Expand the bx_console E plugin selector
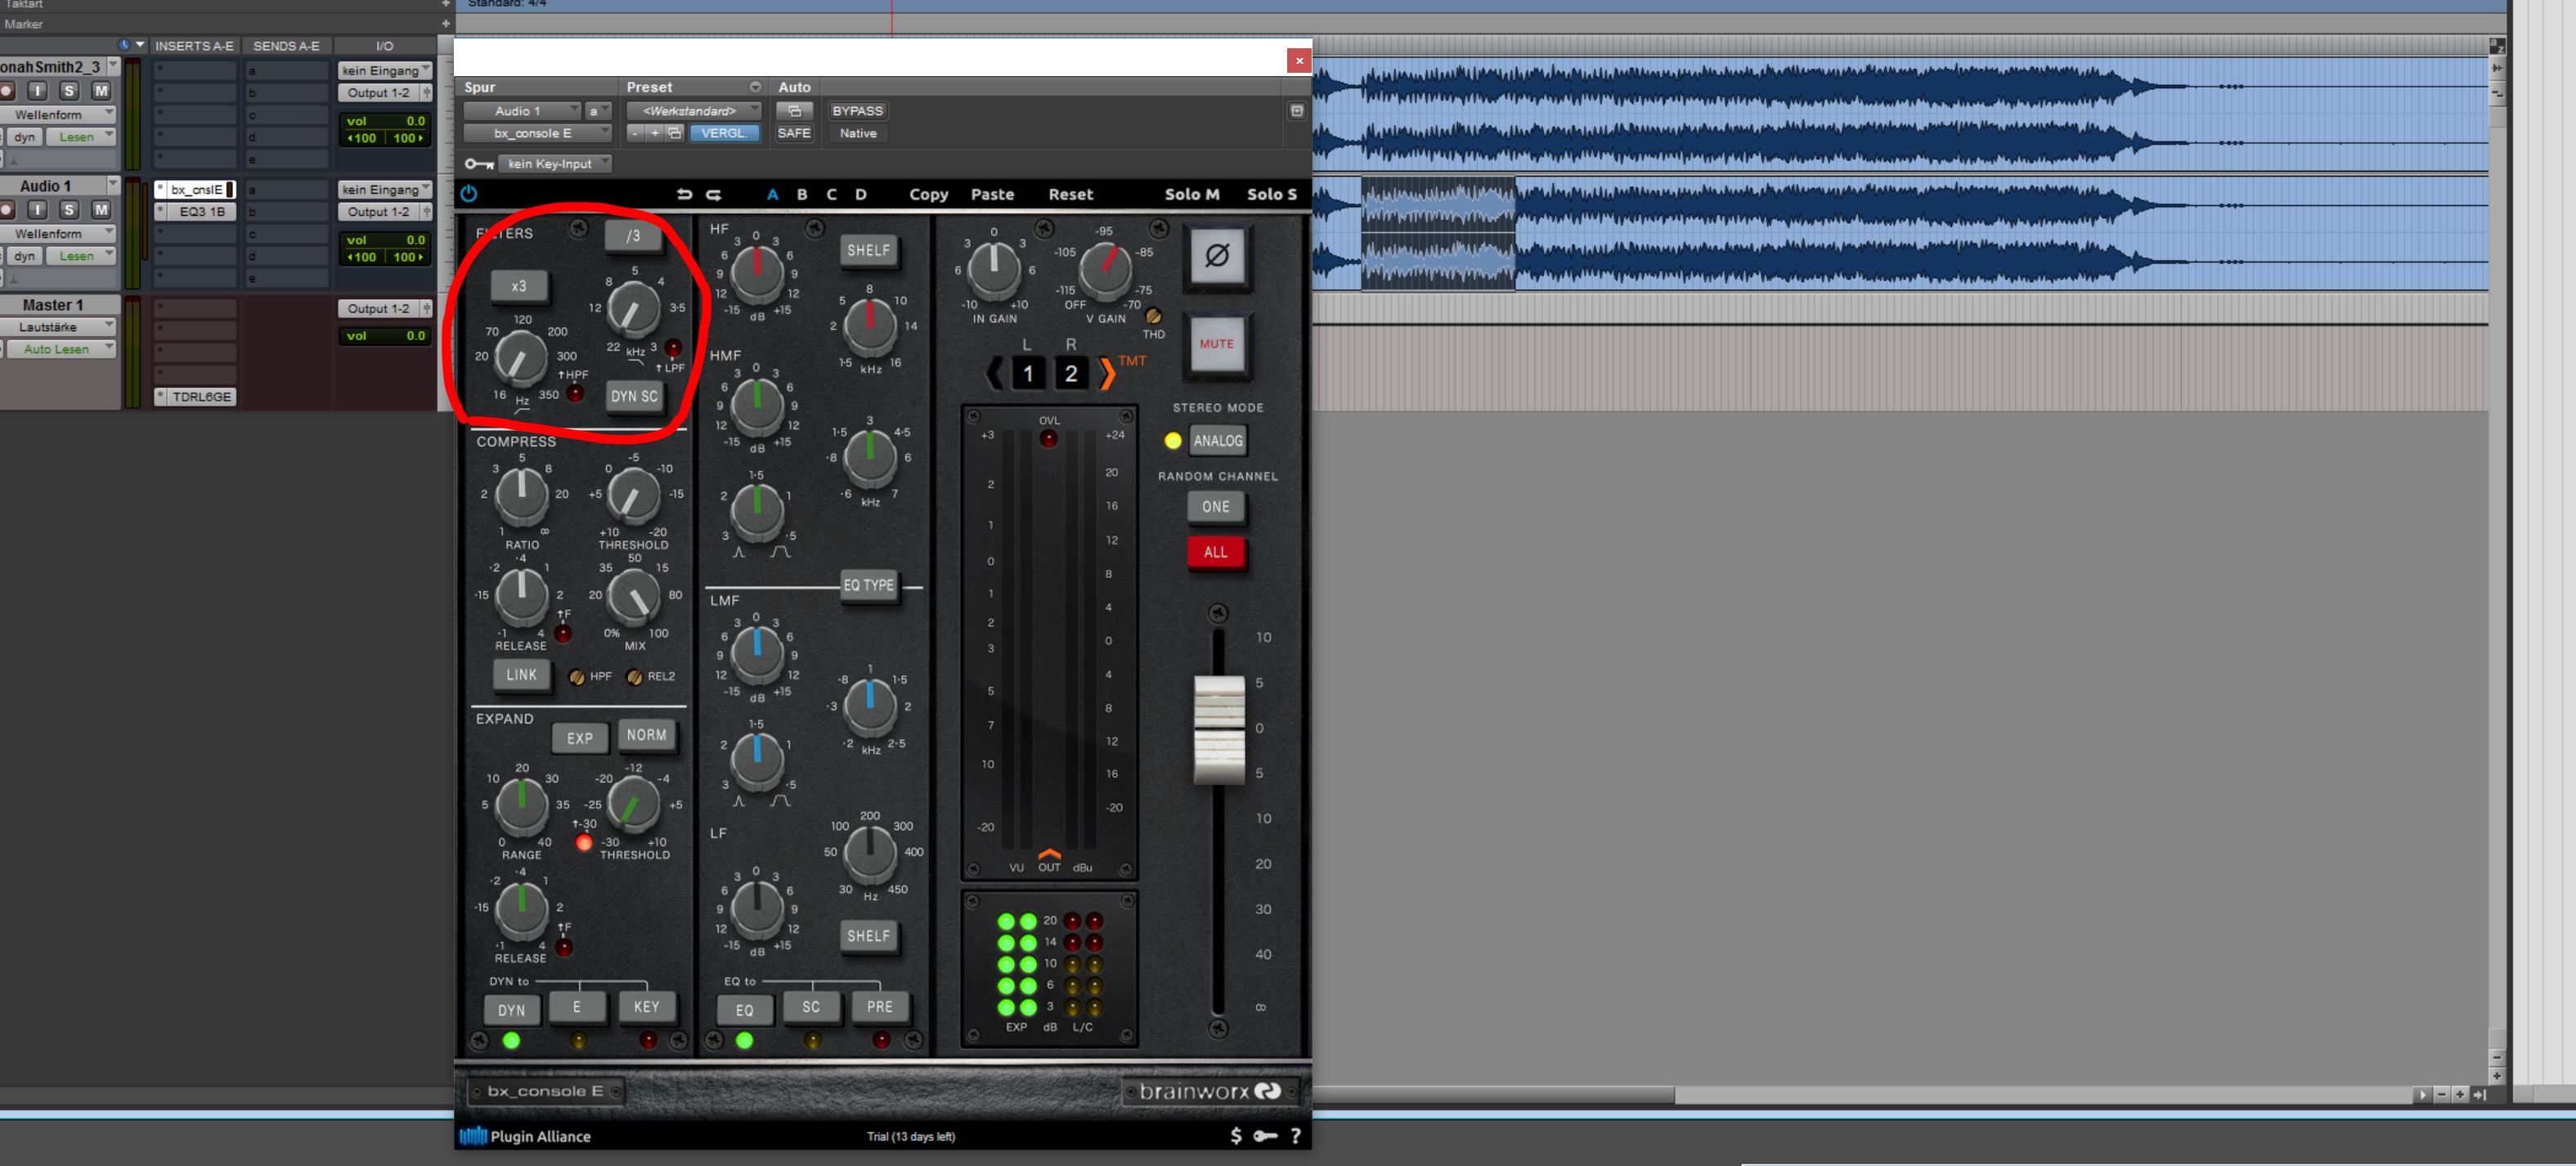2576x1166 pixels. 538,133
